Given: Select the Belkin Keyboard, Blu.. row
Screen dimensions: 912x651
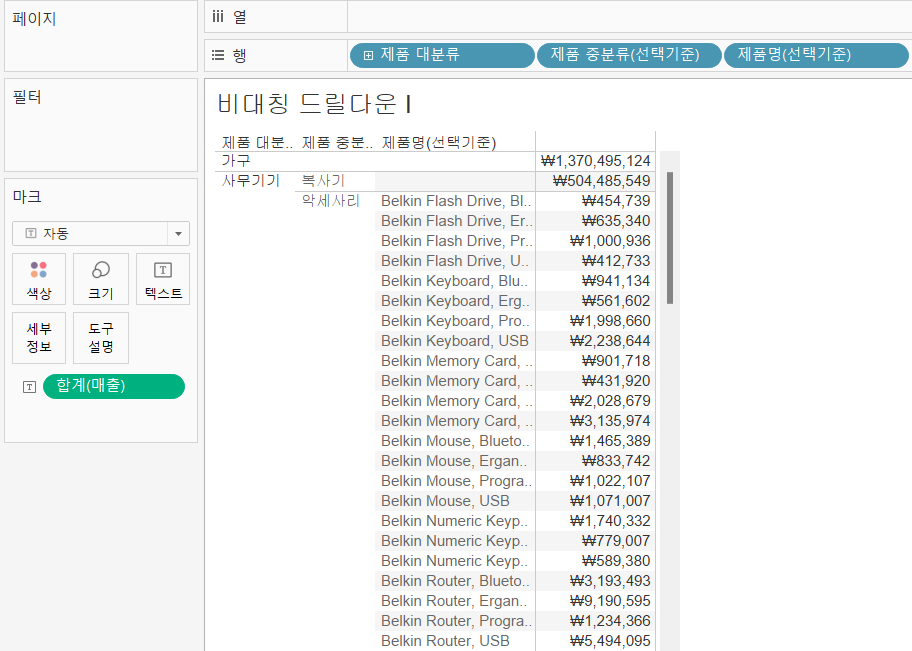Looking at the screenshot, I should coord(455,281).
